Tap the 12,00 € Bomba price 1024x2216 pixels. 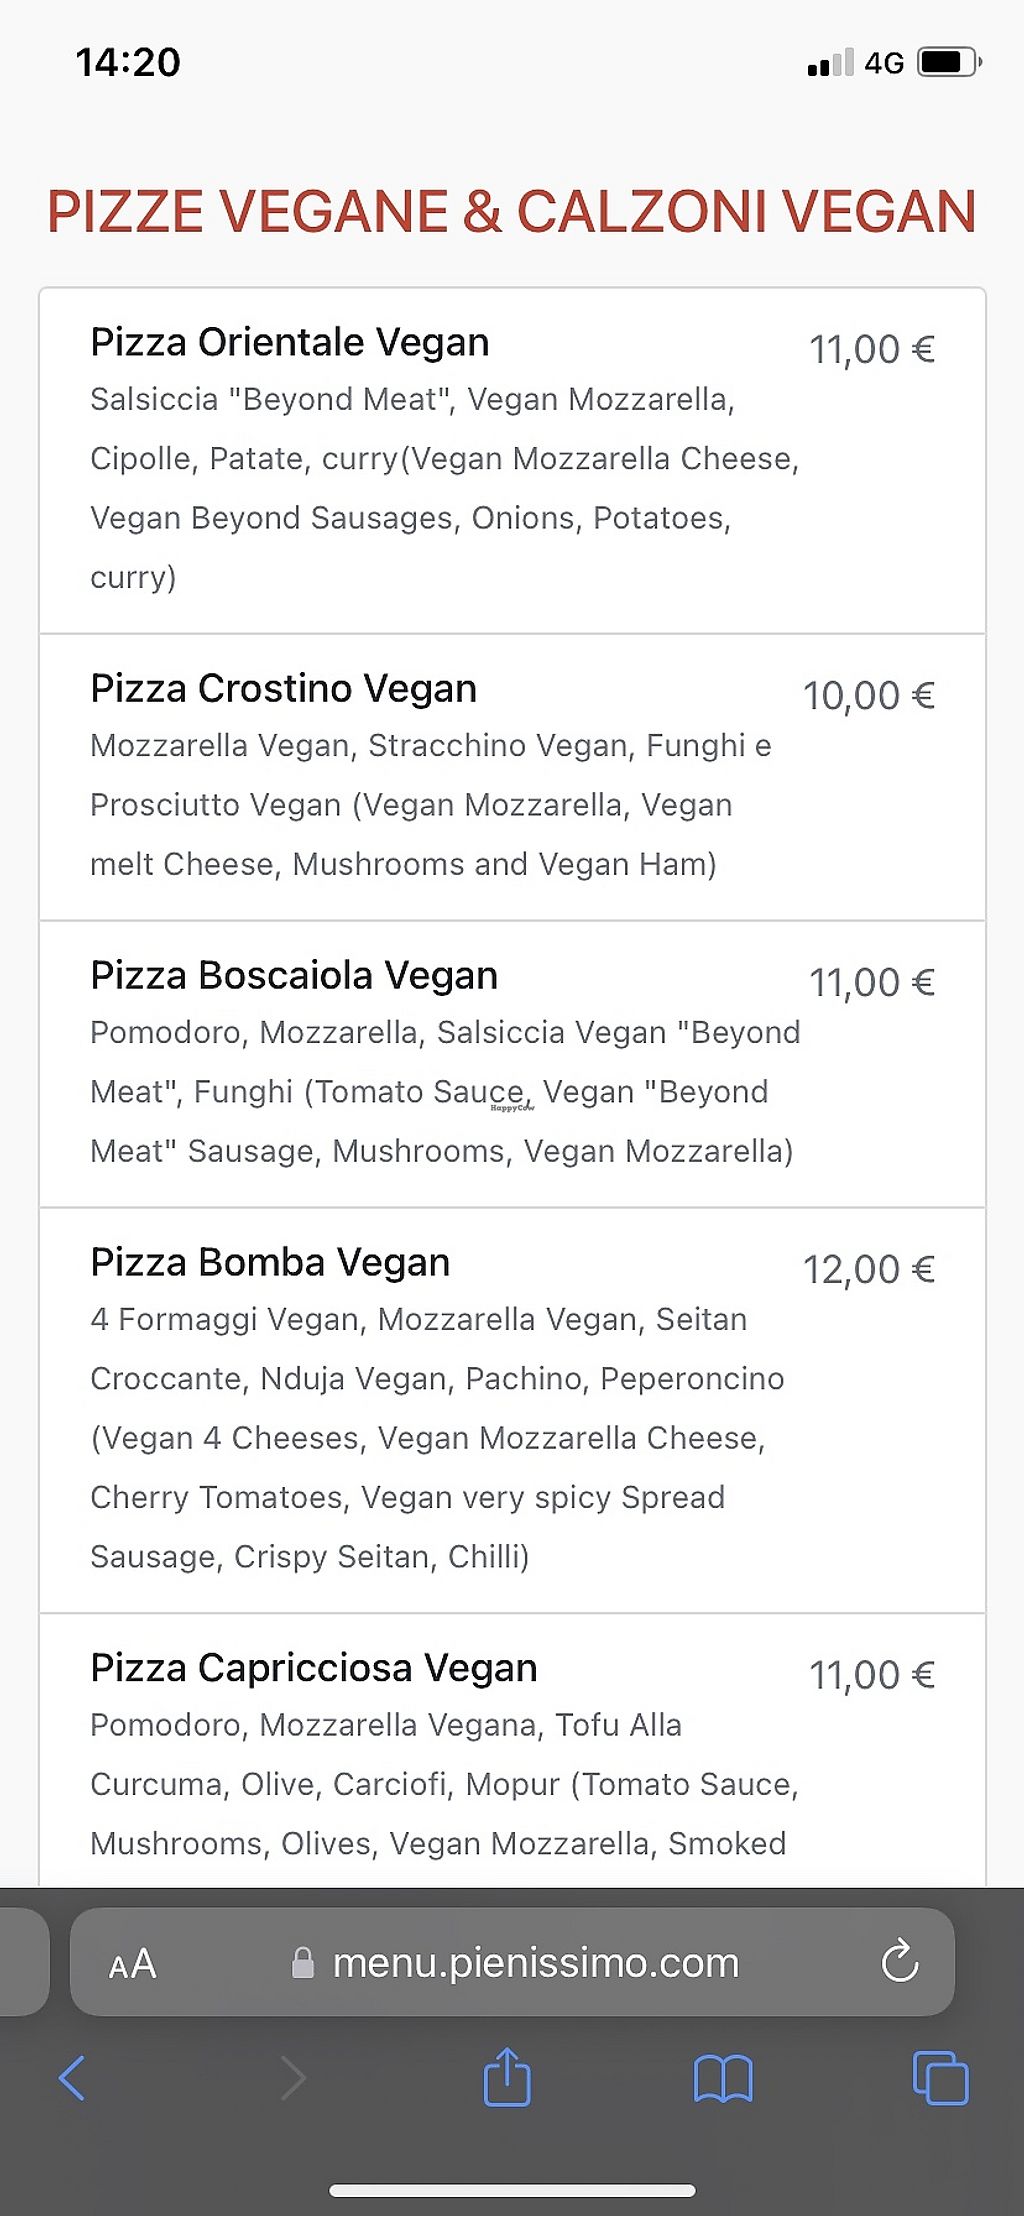click(x=868, y=1269)
